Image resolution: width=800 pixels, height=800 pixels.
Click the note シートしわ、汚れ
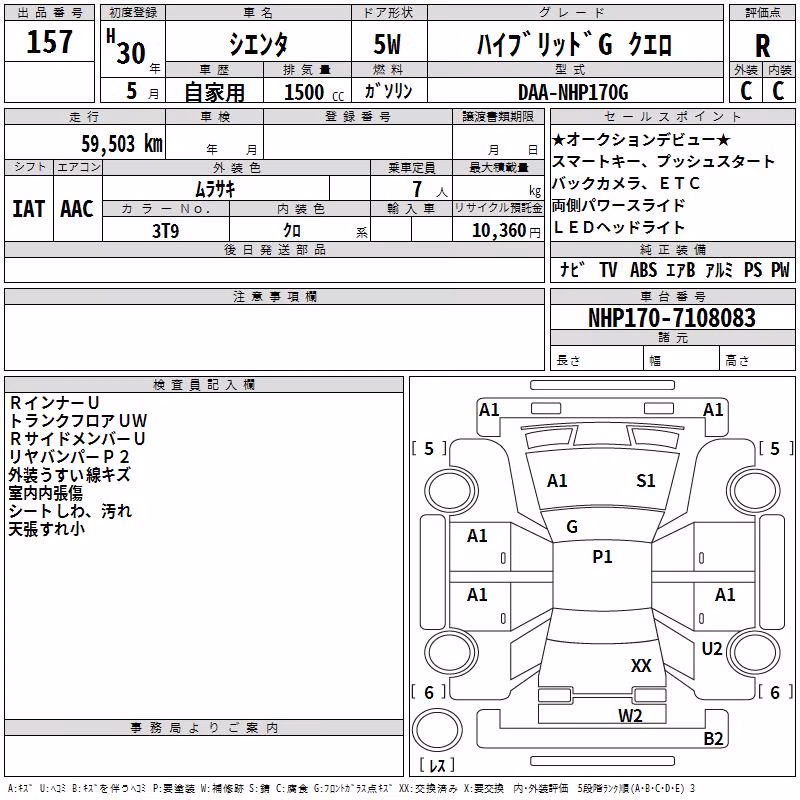coord(70,511)
